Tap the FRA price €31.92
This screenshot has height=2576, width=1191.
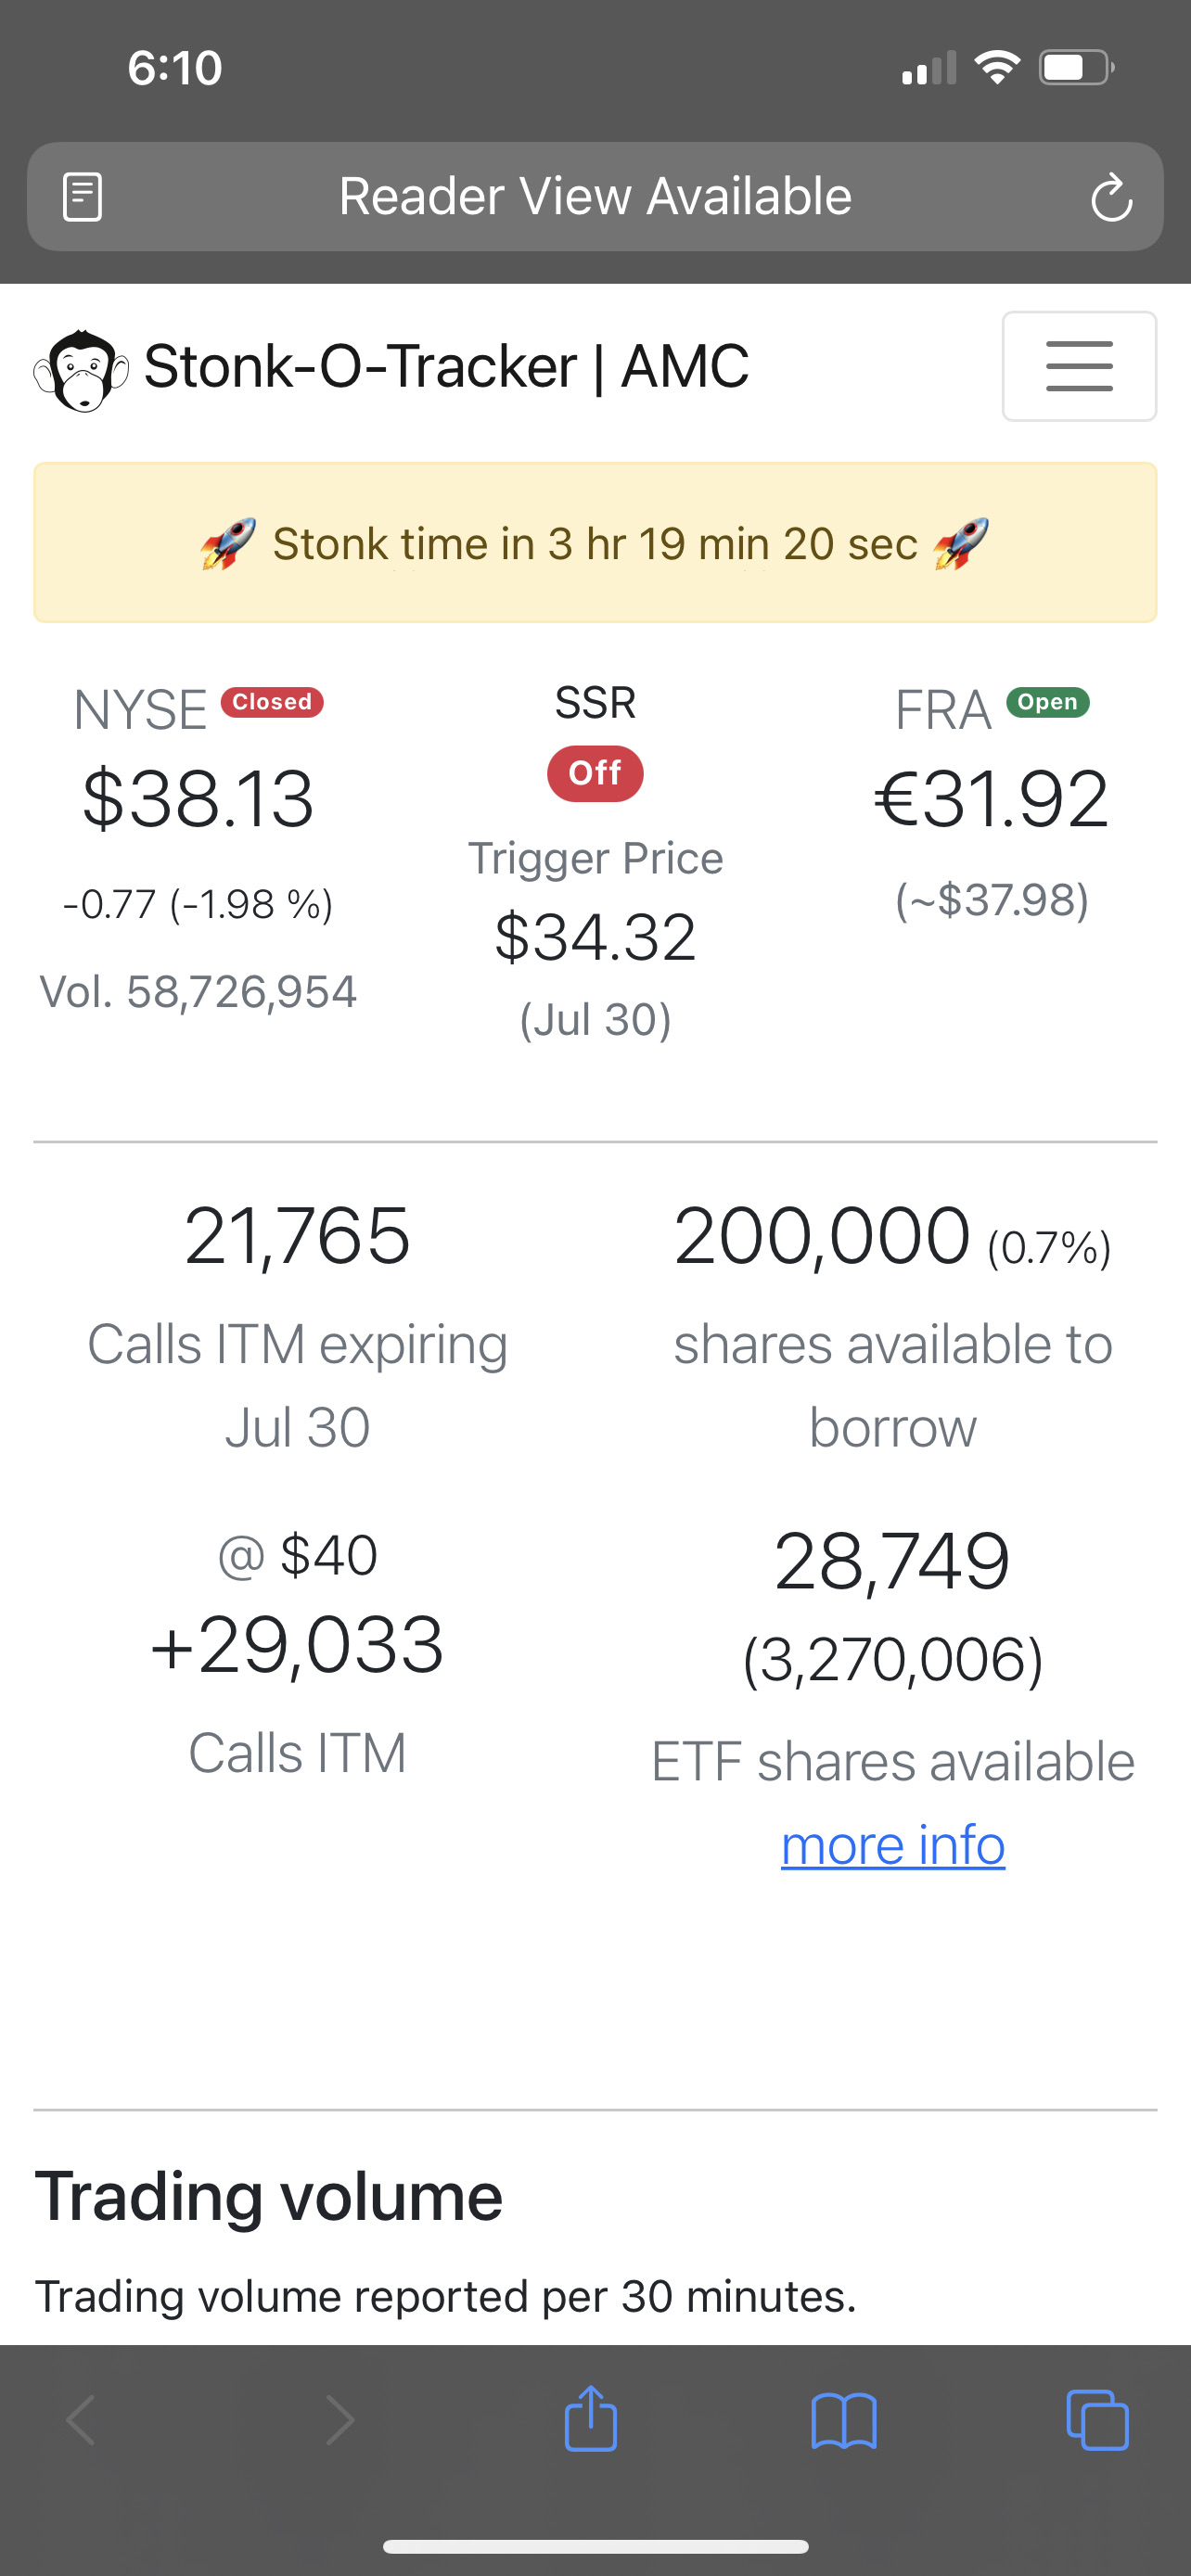[991, 799]
